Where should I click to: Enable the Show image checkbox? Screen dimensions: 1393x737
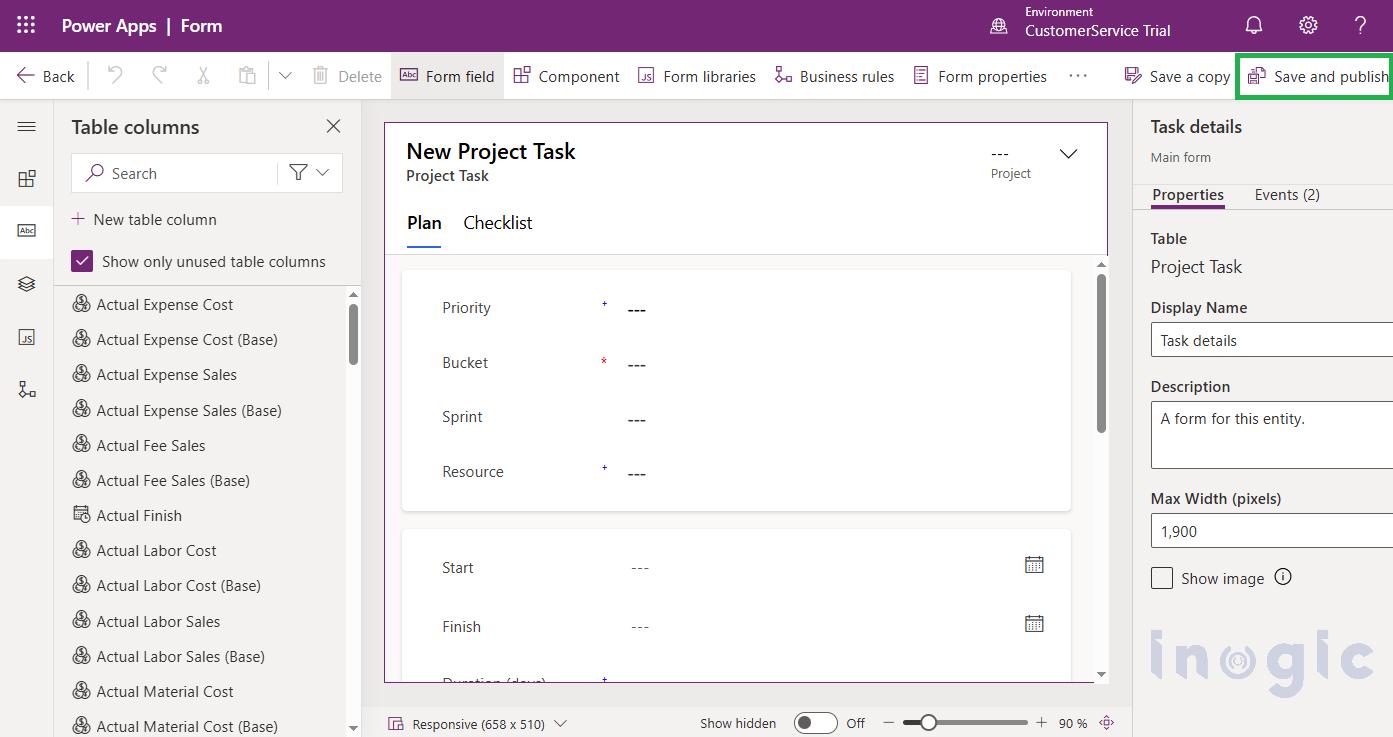(x=1161, y=578)
